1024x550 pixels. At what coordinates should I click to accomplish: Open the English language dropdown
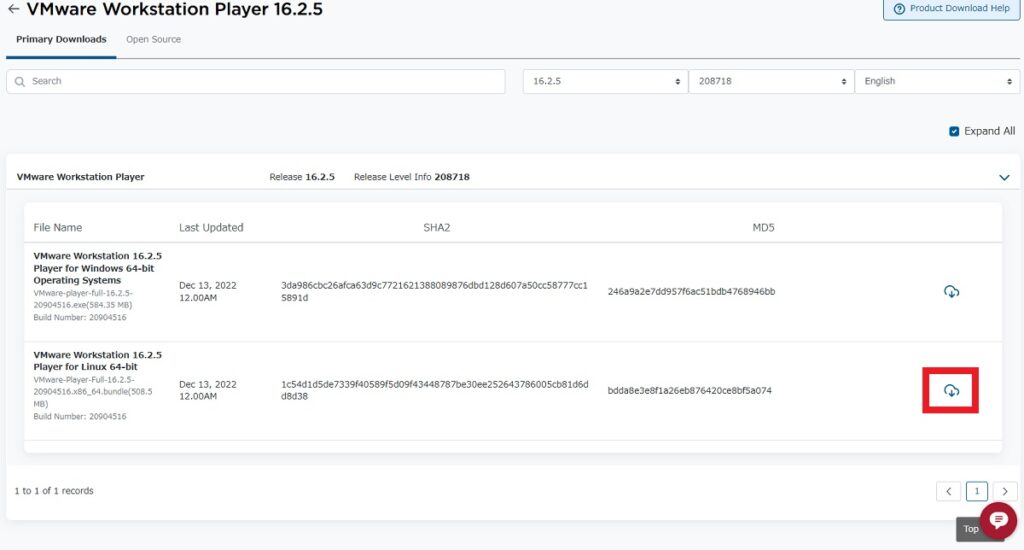click(937, 82)
